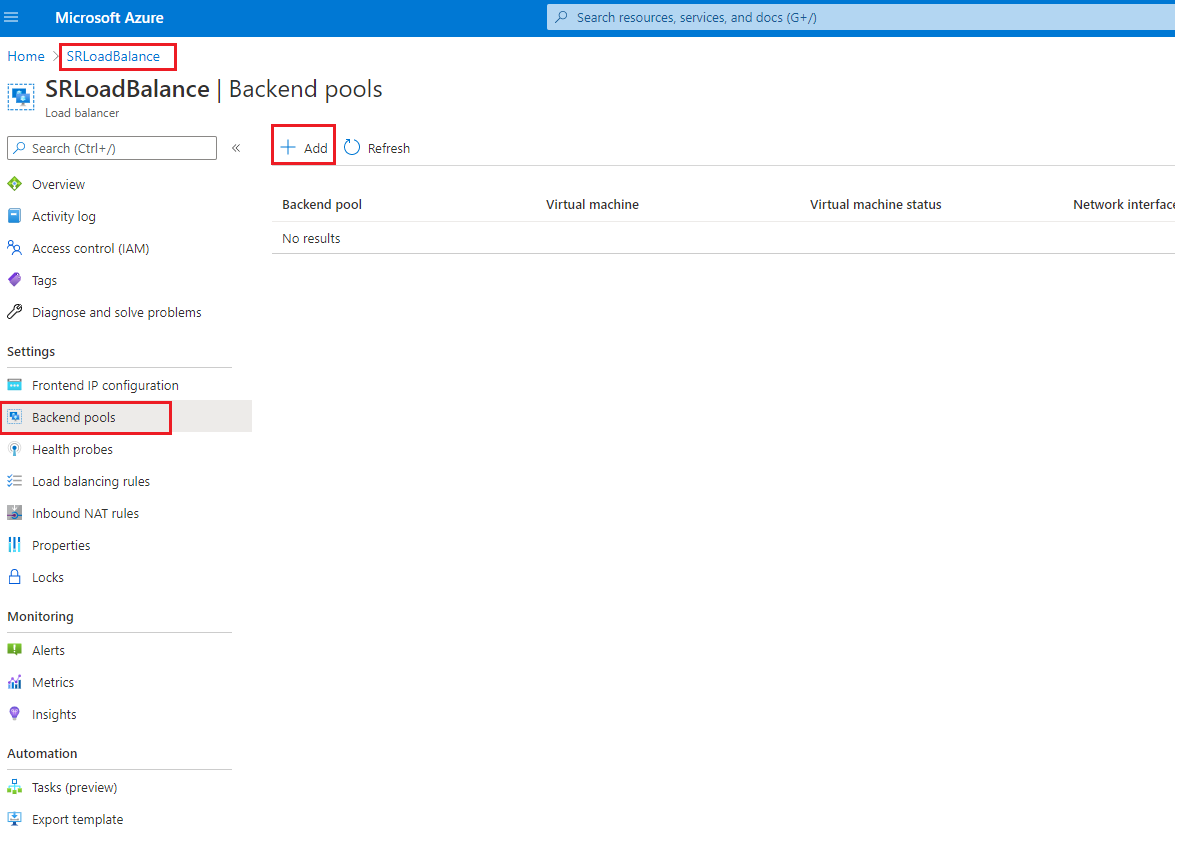This screenshot has height=846, width=1180.
Task: Click the Add button to create a backend pool
Action: (x=303, y=147)
